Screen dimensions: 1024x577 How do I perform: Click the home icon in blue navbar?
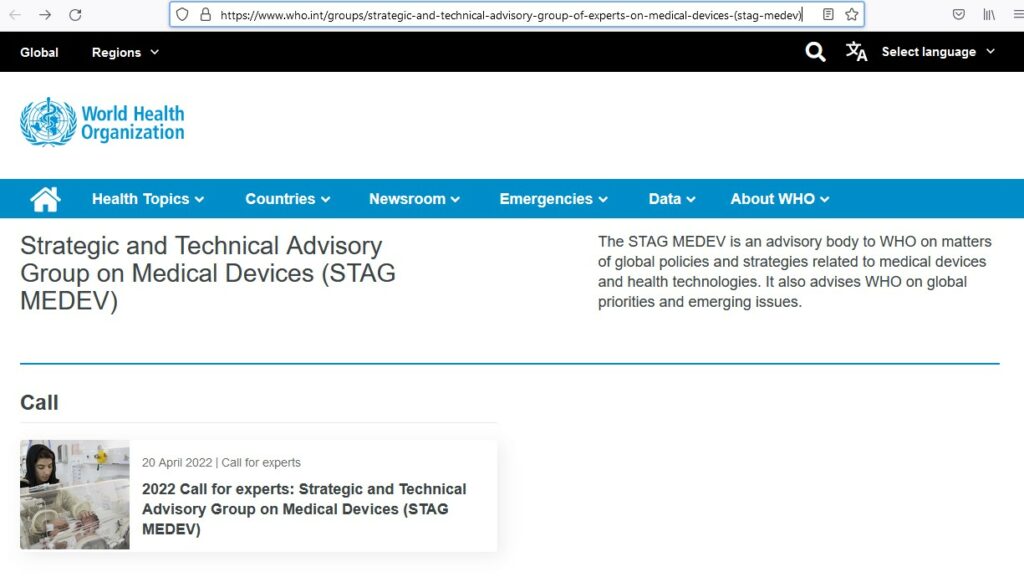click(45, 199)
